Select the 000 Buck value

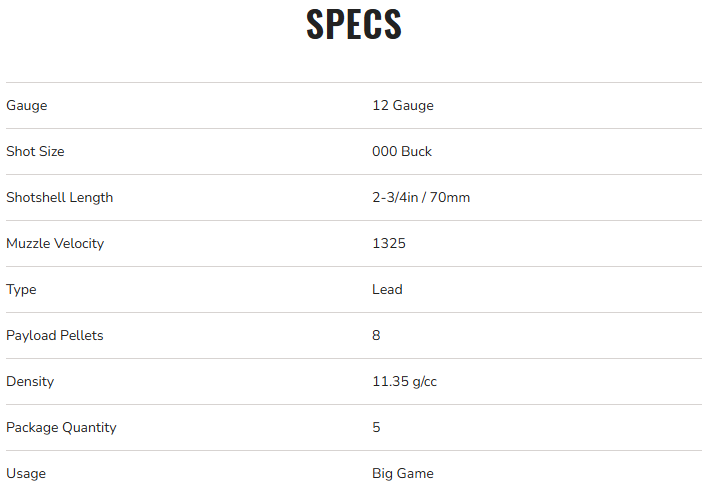(x=401, y=151)
